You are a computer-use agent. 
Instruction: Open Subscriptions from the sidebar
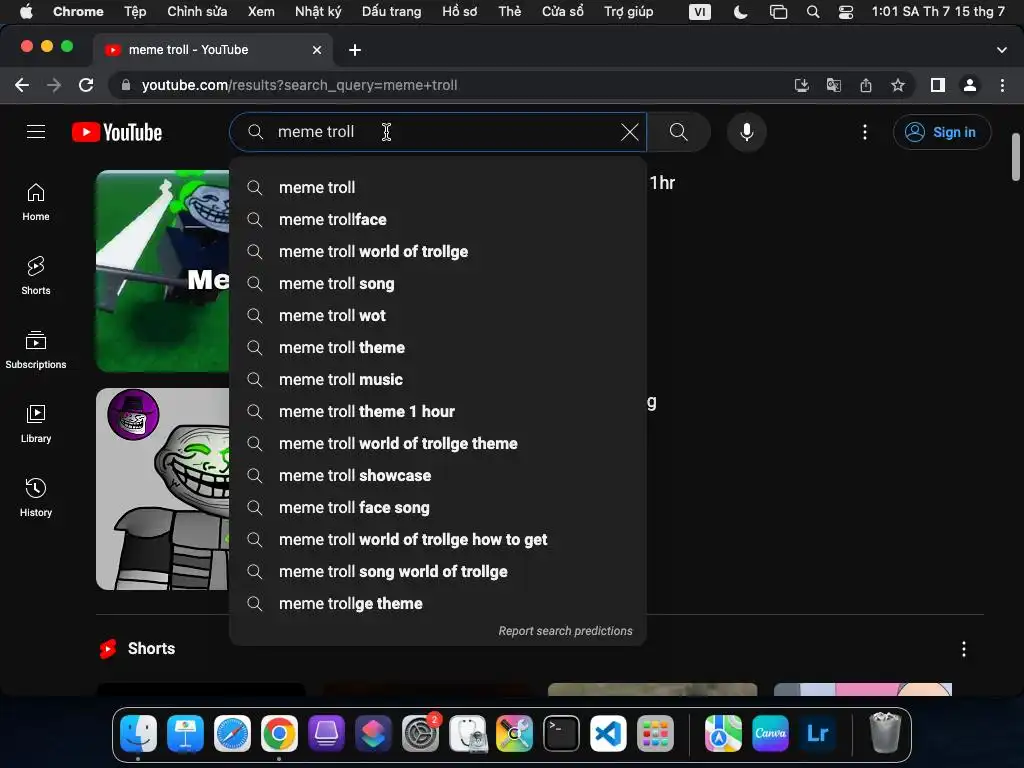pos(36,350)
